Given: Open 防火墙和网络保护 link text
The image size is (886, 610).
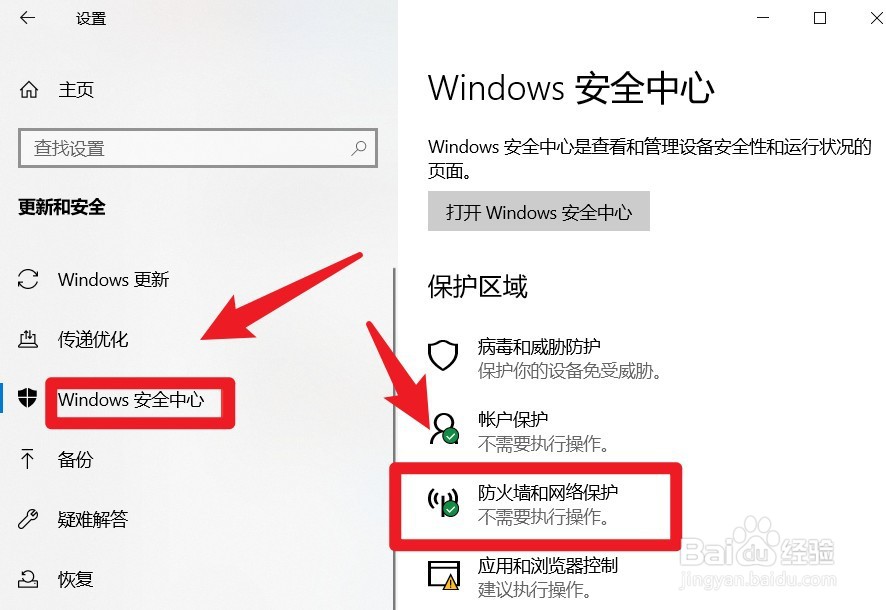Looking at the screenshot, I should 548,493.
